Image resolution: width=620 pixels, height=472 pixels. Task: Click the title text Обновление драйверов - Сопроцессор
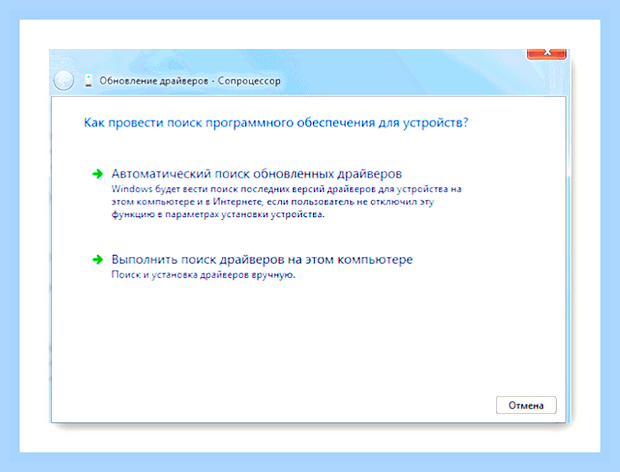click(190, 81)
